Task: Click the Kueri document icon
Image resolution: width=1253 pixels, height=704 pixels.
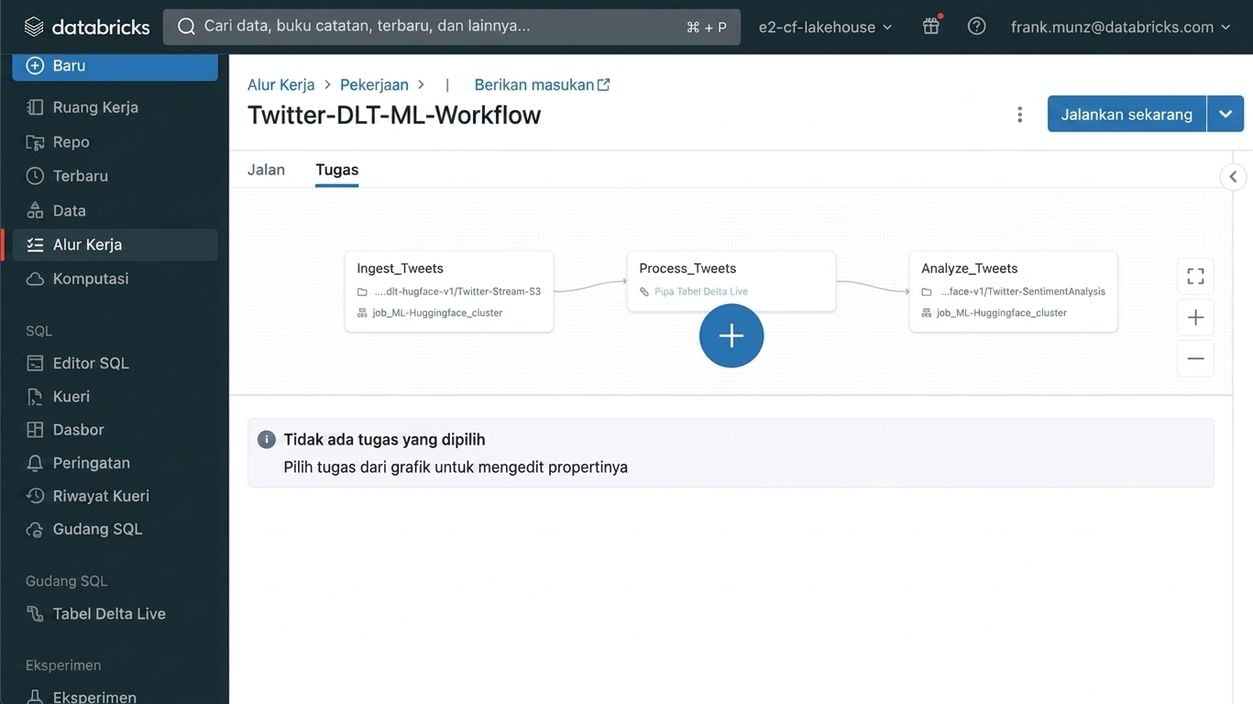Action: coord(35,396)
